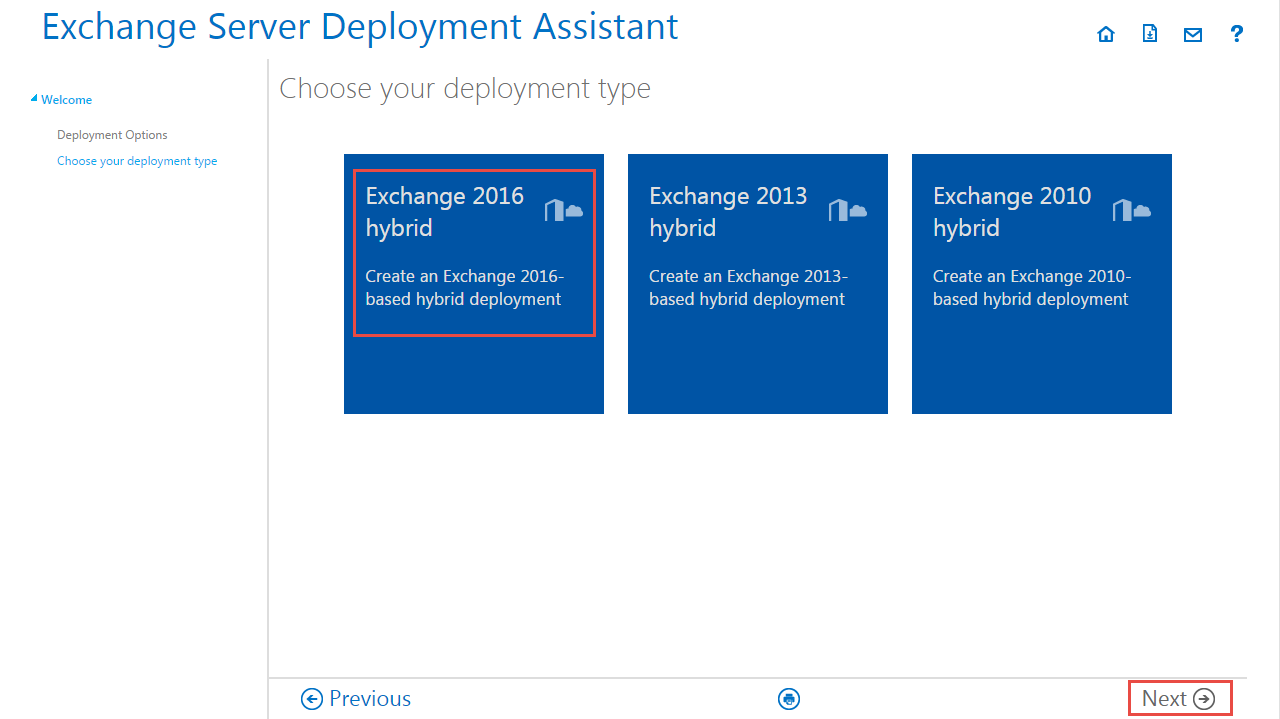
Task: Click the Exchange 2010 hybrid cloud icon
Action: tap(1132, 209)
